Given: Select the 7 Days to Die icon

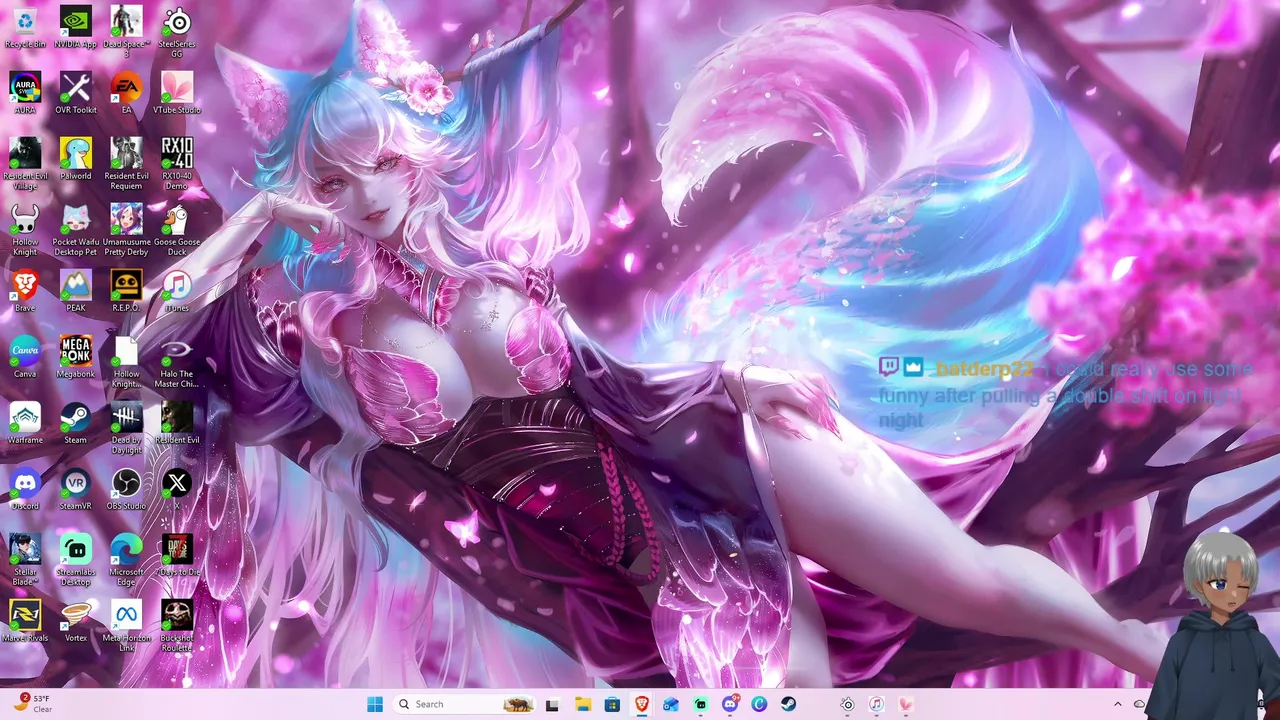Looking at the screenshot, I should 177,555.
